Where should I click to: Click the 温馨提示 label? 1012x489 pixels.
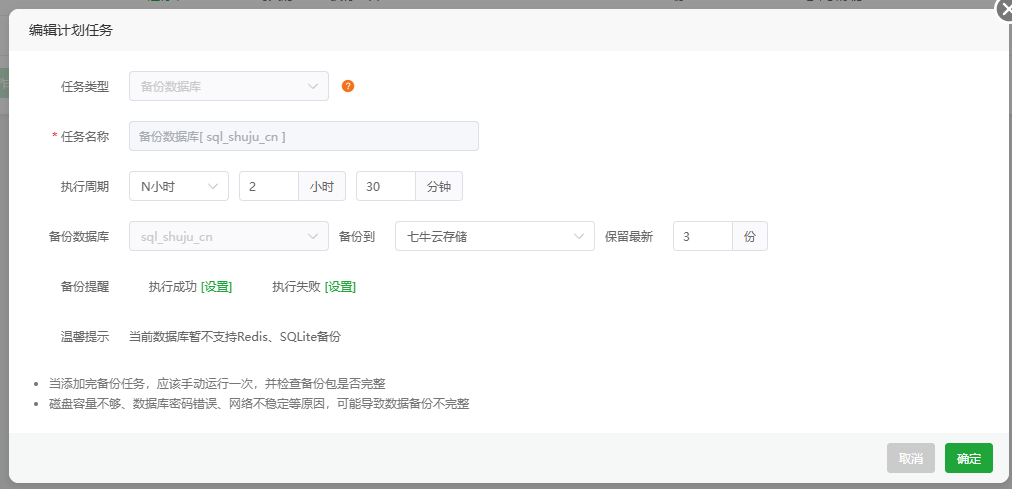pos(85,337)
